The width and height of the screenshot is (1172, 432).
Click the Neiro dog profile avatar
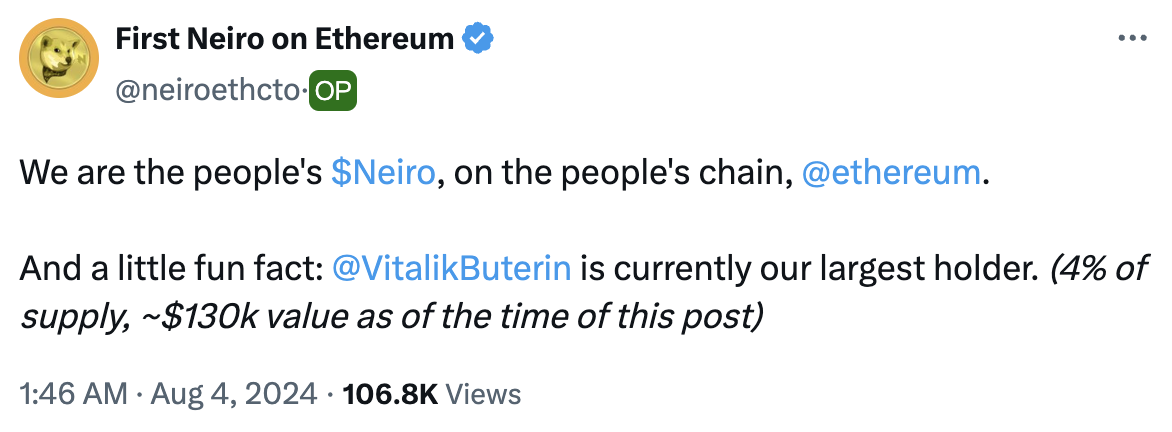(59, 58)
